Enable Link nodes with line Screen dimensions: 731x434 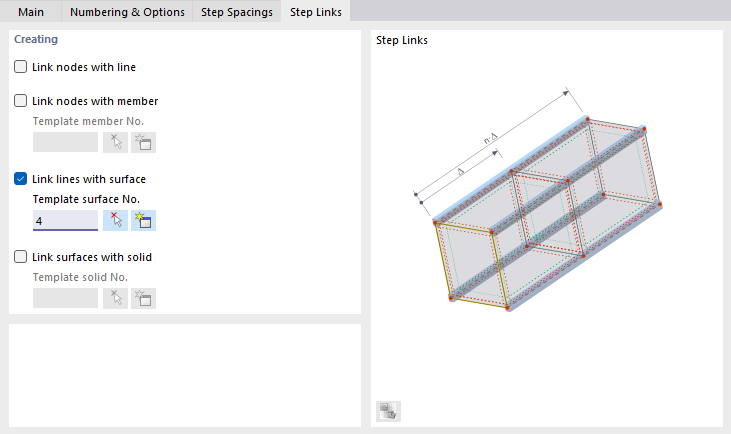tap(21, 67)
